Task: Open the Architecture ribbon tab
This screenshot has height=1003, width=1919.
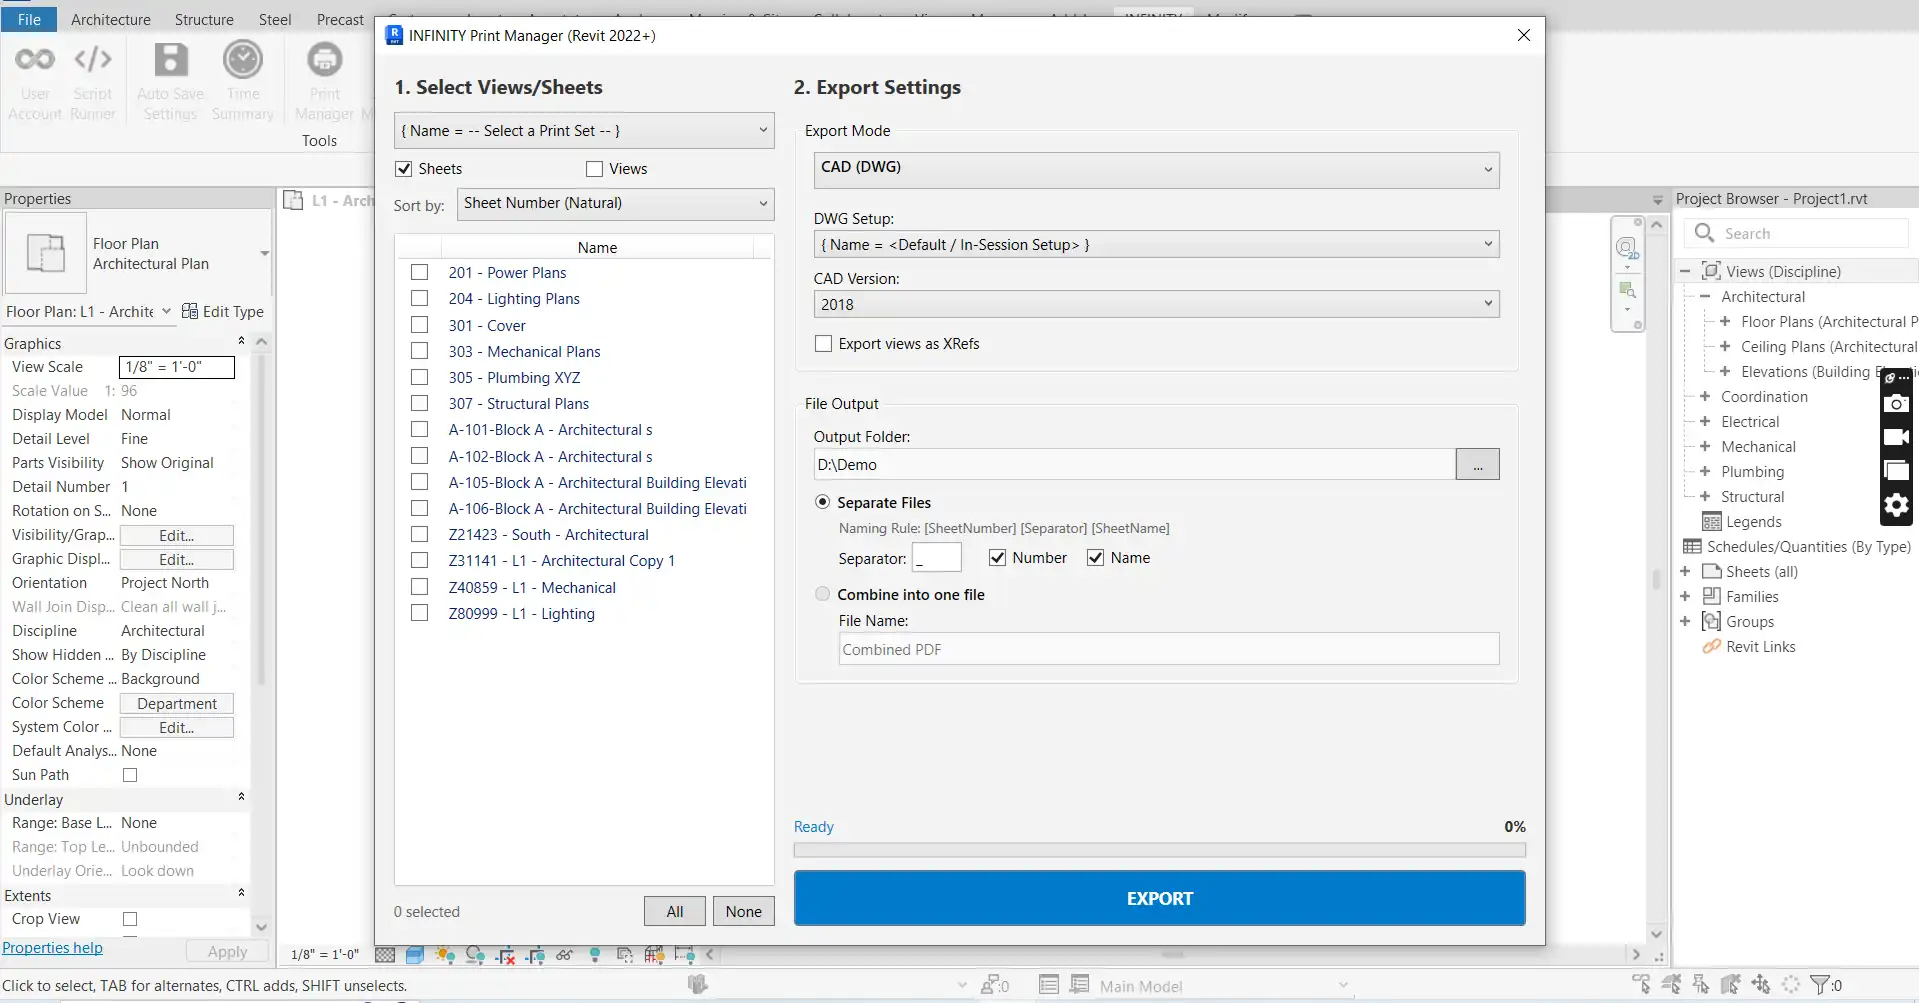Action: click(111, 20)
